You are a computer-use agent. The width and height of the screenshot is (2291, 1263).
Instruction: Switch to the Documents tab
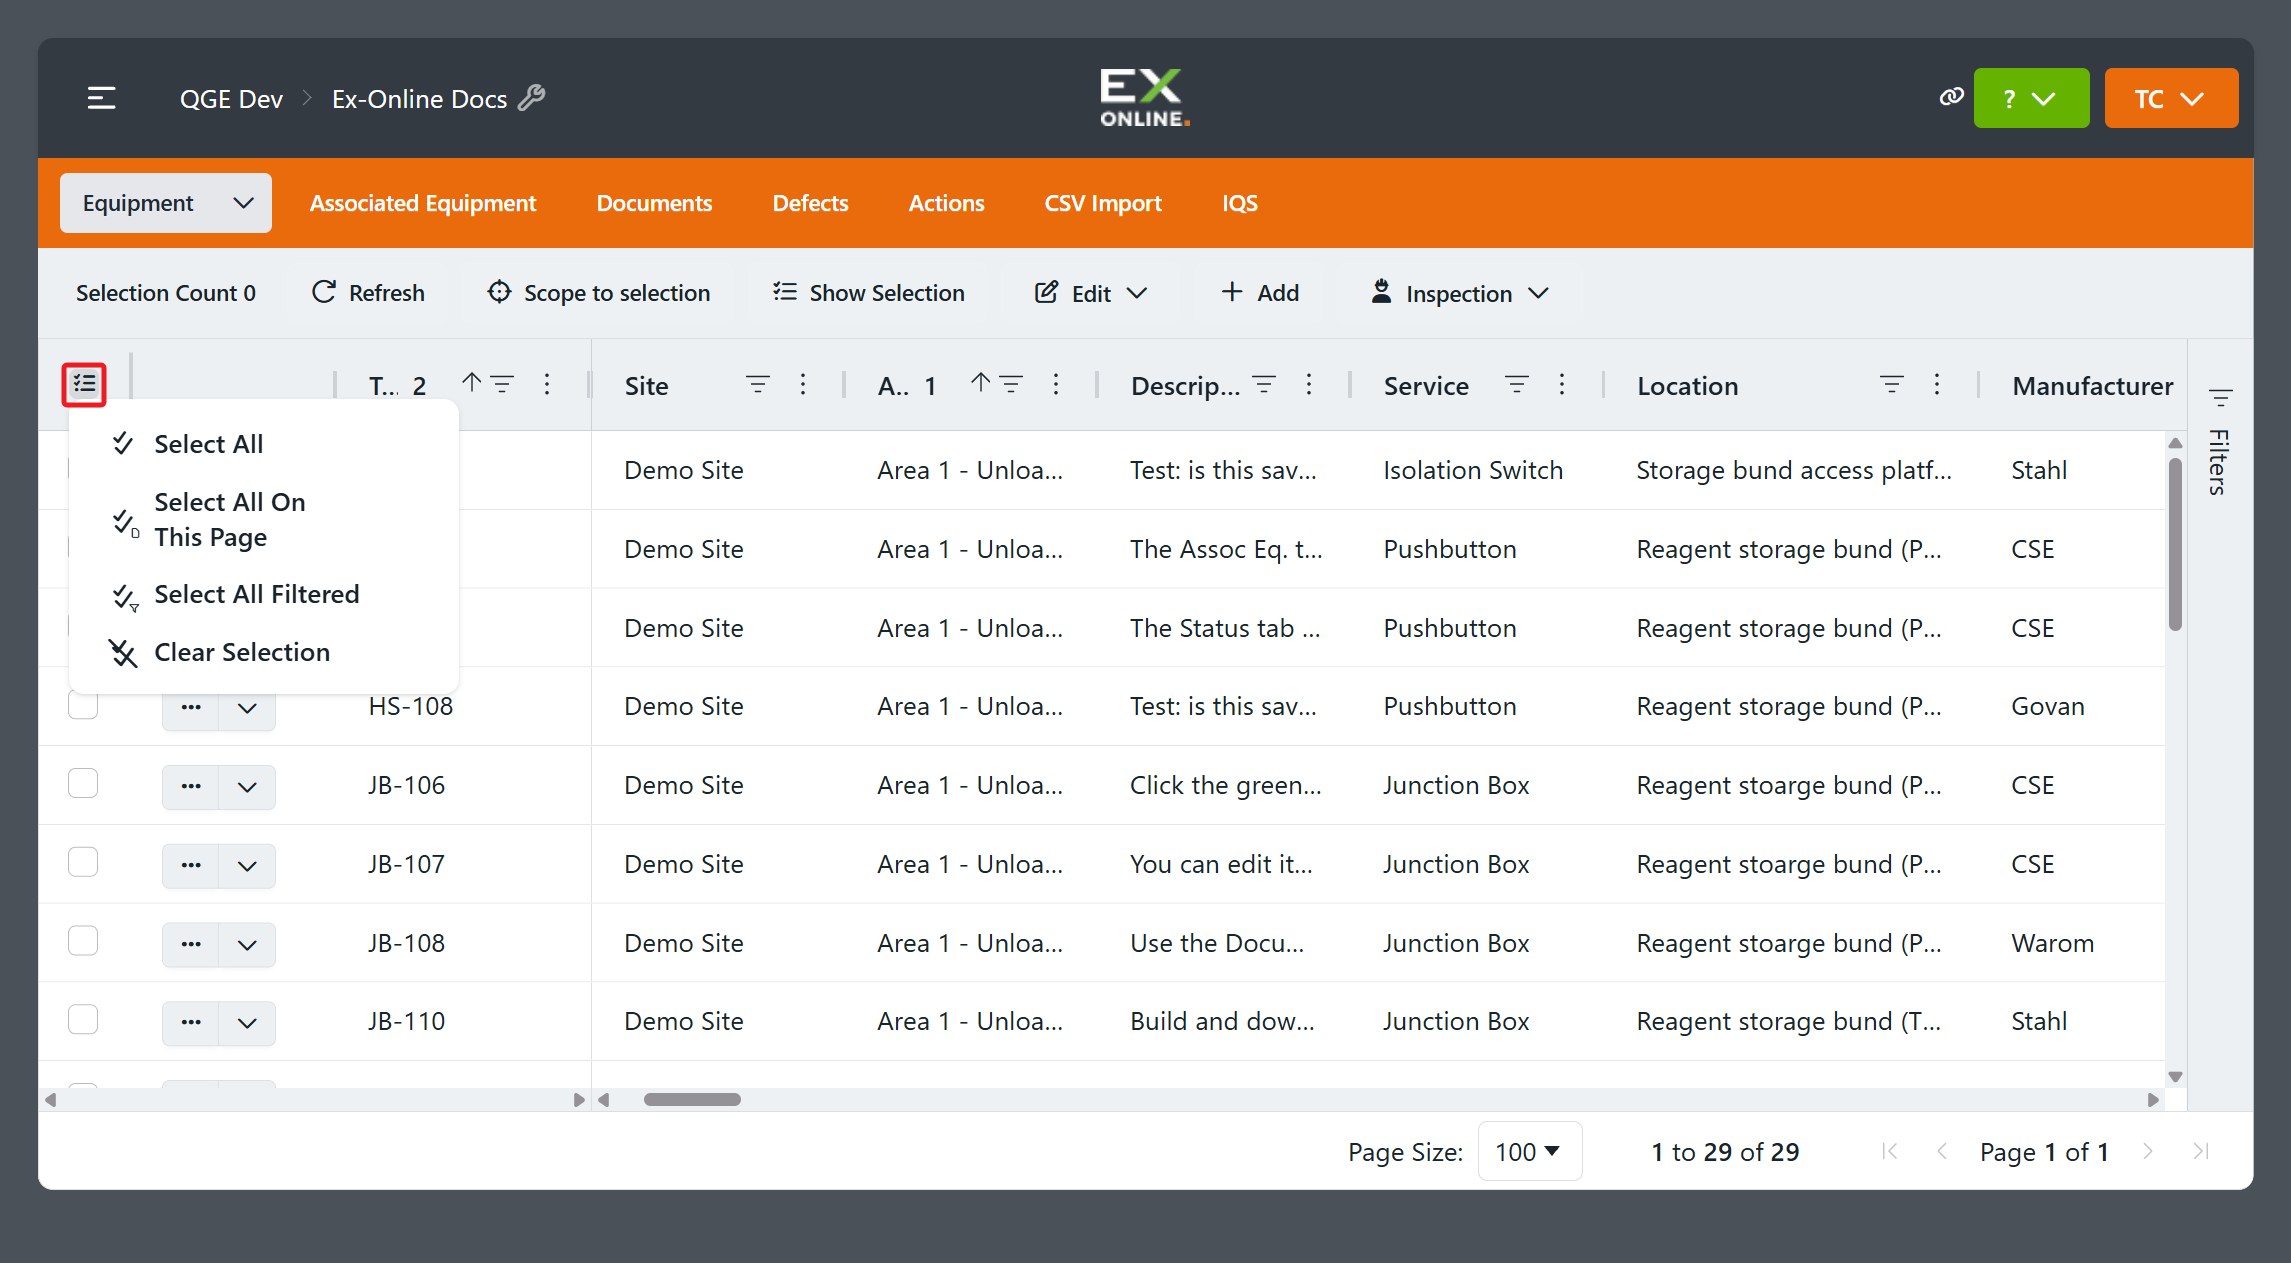(x=654, y=203)
